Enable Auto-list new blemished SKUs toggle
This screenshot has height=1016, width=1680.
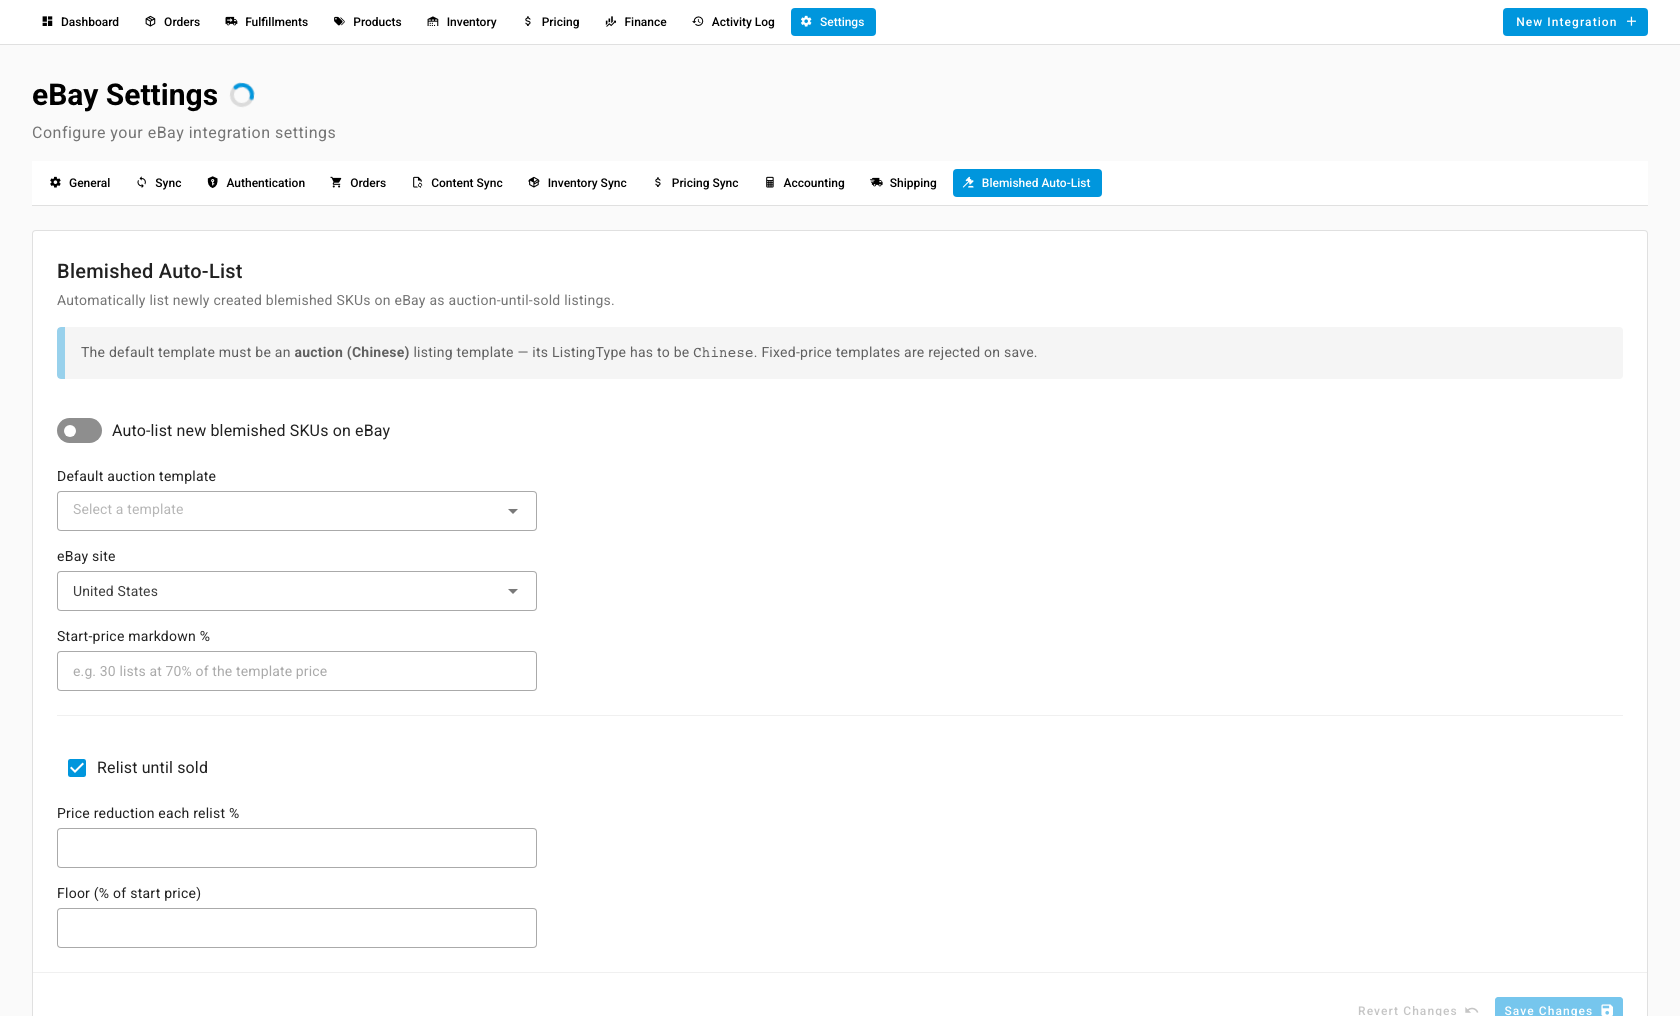pyautogui.click(x=79, y=431)
